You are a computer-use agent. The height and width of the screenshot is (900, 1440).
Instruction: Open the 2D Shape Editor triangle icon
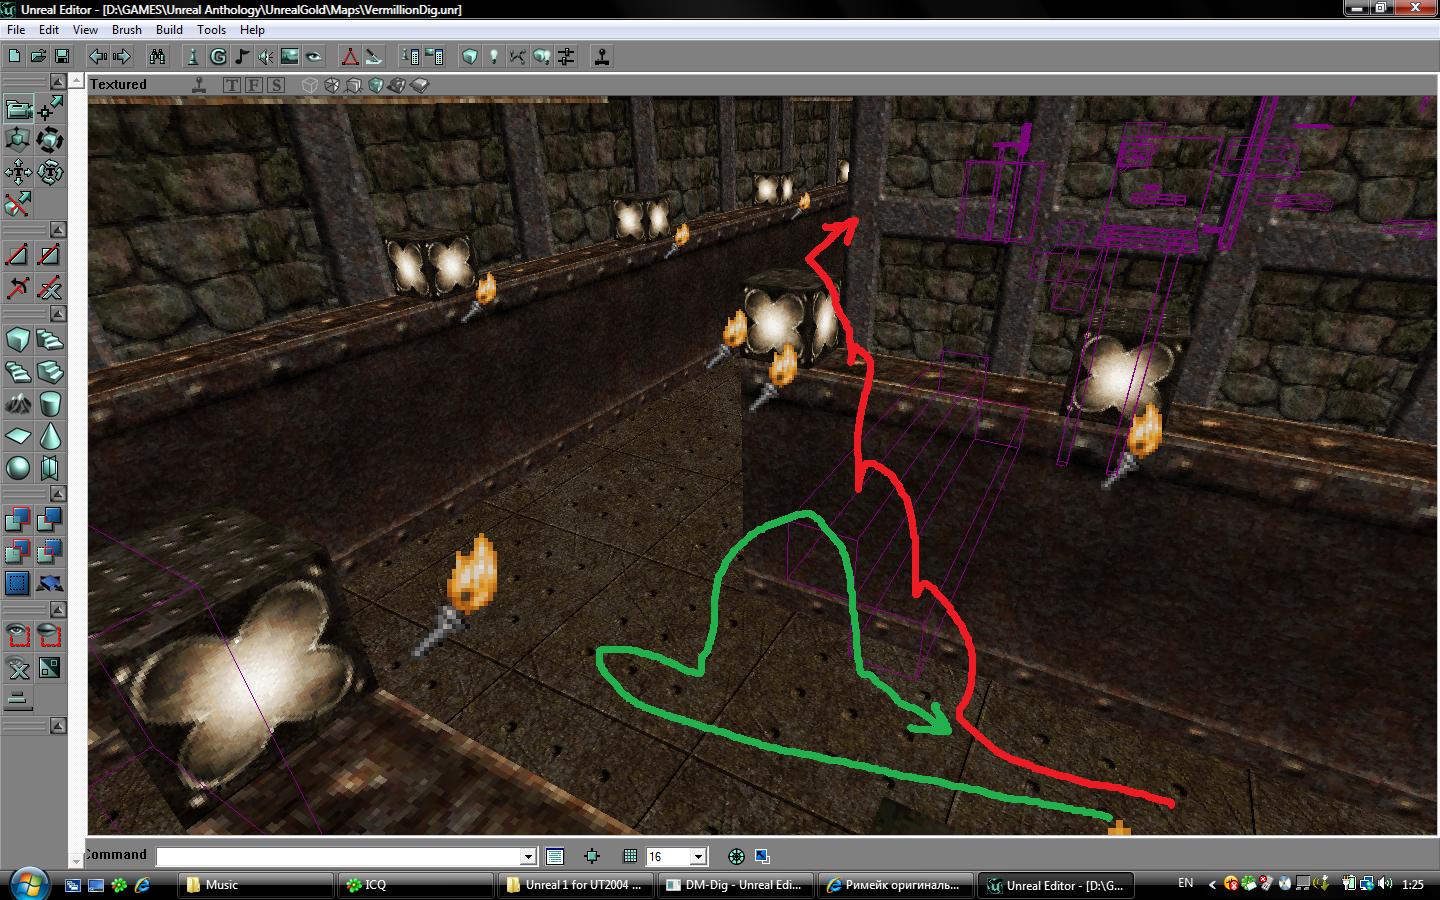click(x=349, y=57)
